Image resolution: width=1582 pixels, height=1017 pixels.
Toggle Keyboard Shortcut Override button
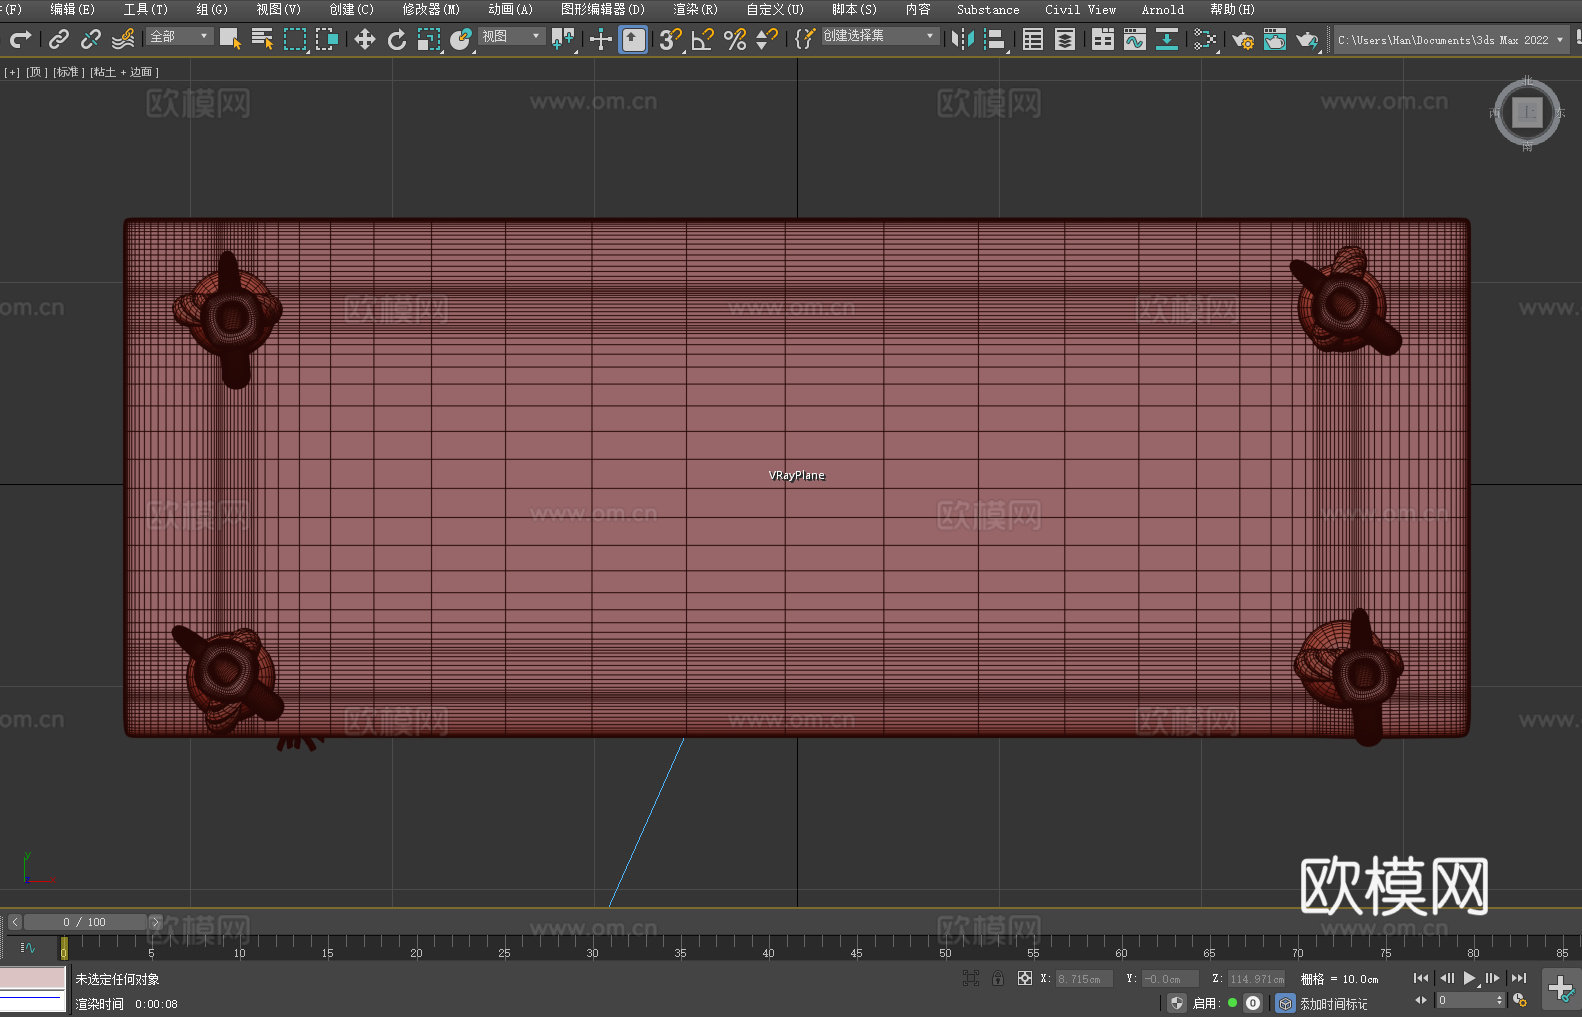pyautogui.click(x=633, y=39)
